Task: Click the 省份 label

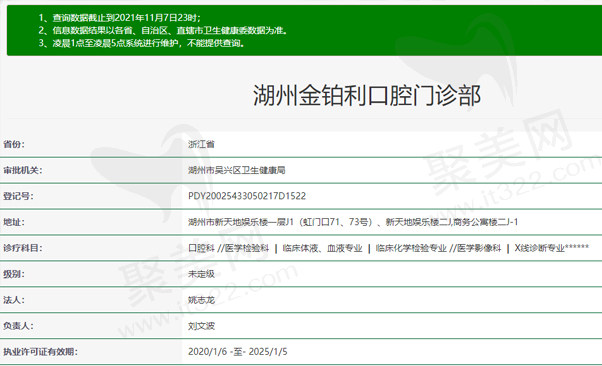Action: pyautogui.click(x=14, y=144)
